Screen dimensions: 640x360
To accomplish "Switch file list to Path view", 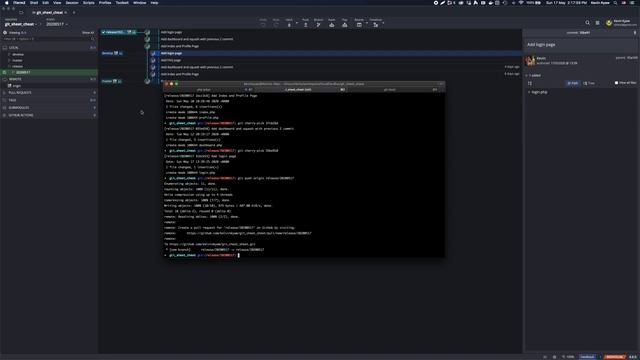I will coord(573,83).
